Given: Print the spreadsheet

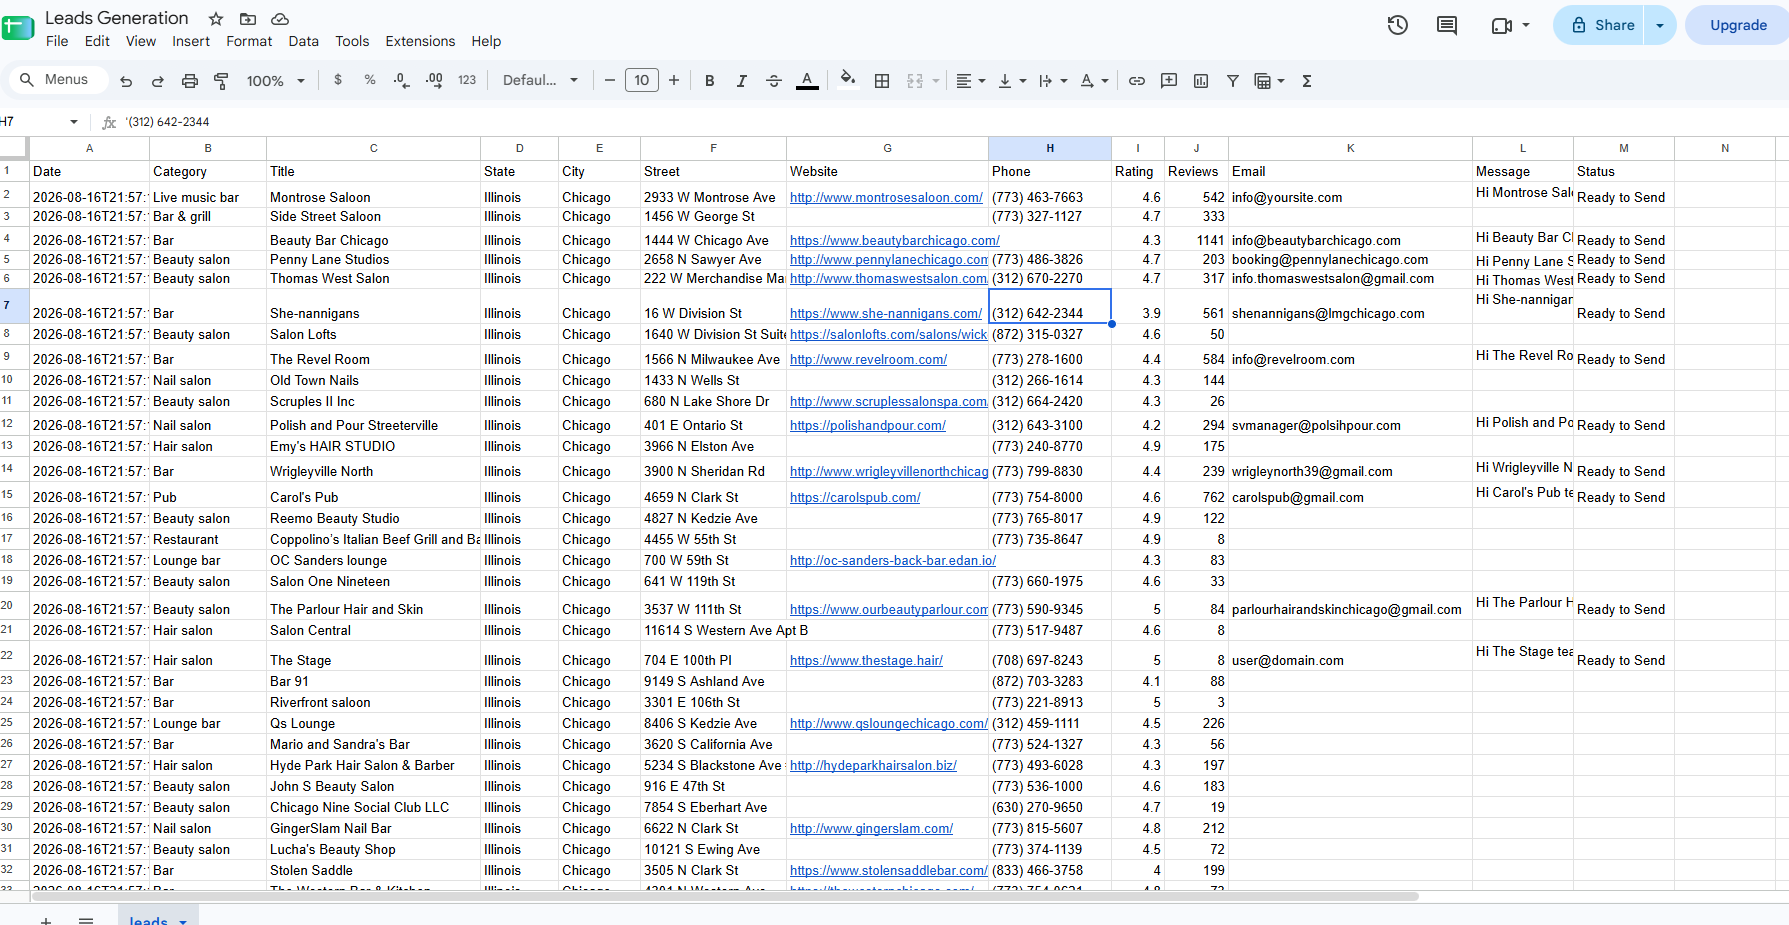Looking at the screenshot, I should 190,81.
